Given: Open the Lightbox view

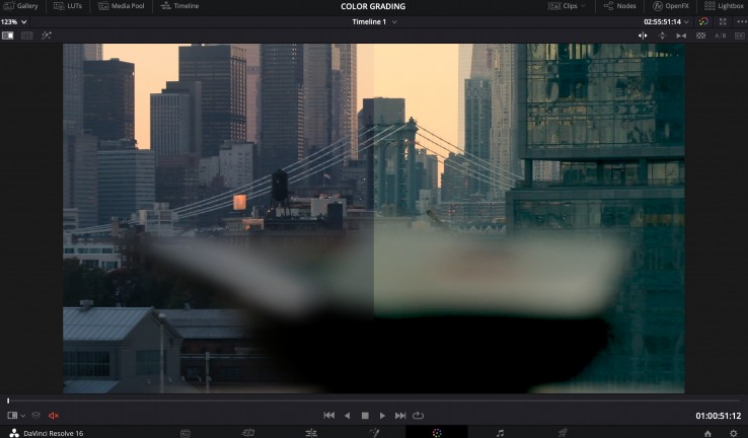Looking at the screenshot, I should (723, 6).
